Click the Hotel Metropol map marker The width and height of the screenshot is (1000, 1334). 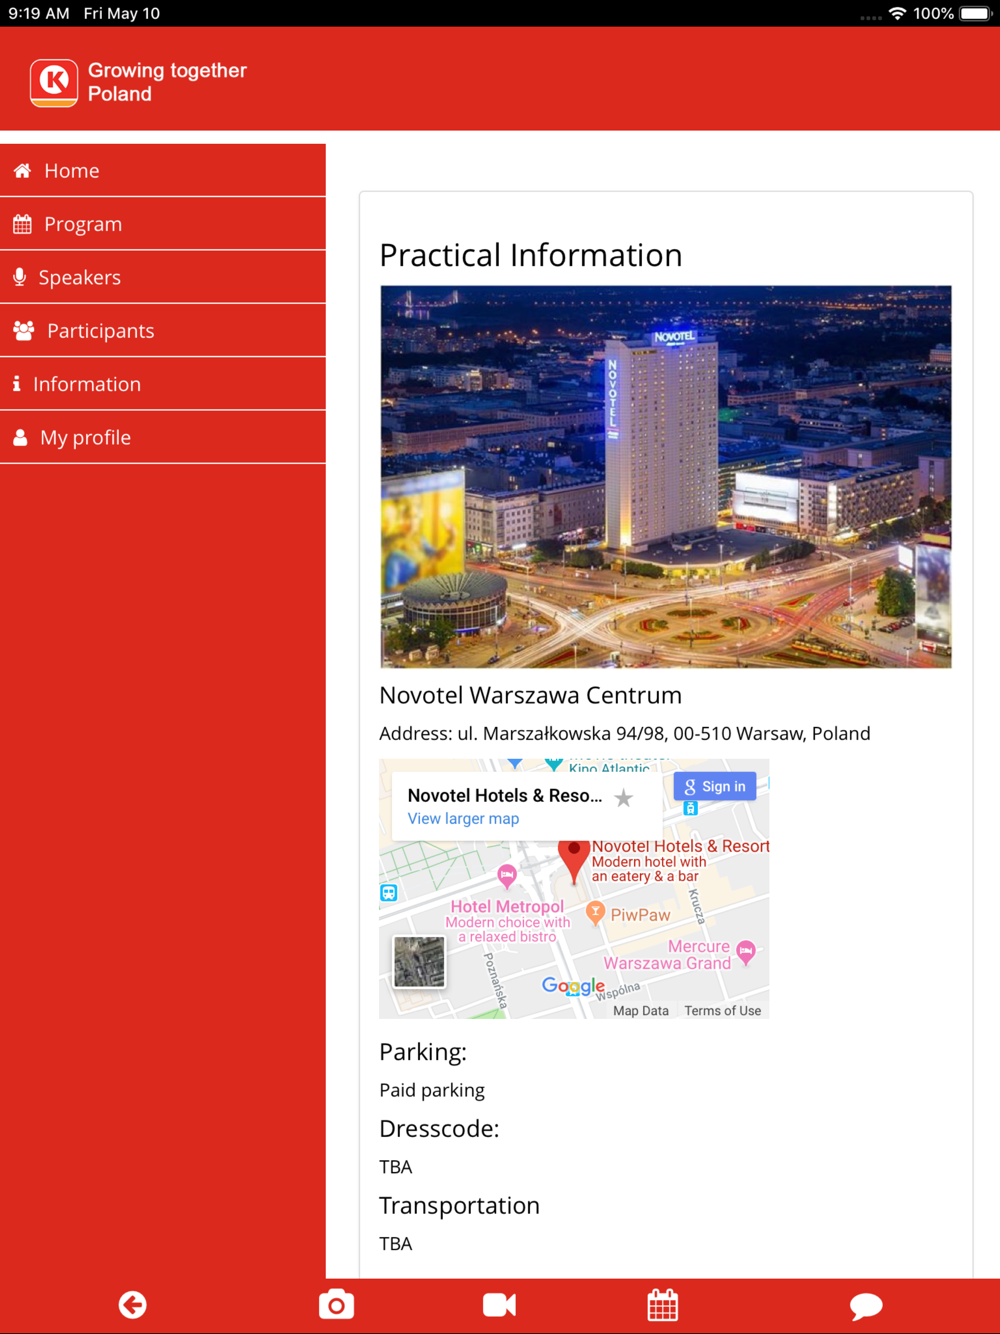coord(507,877)
